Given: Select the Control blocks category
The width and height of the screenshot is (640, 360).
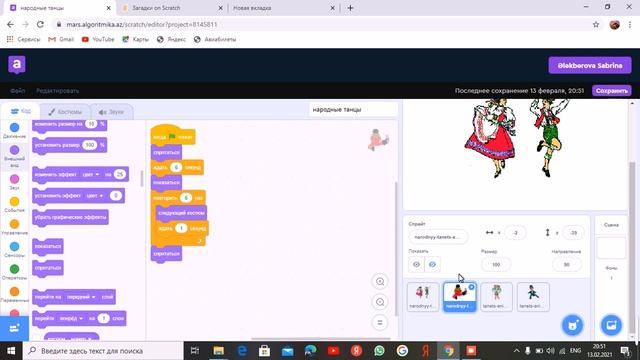Looking at the screenshot, I should (x=14, y=227).
